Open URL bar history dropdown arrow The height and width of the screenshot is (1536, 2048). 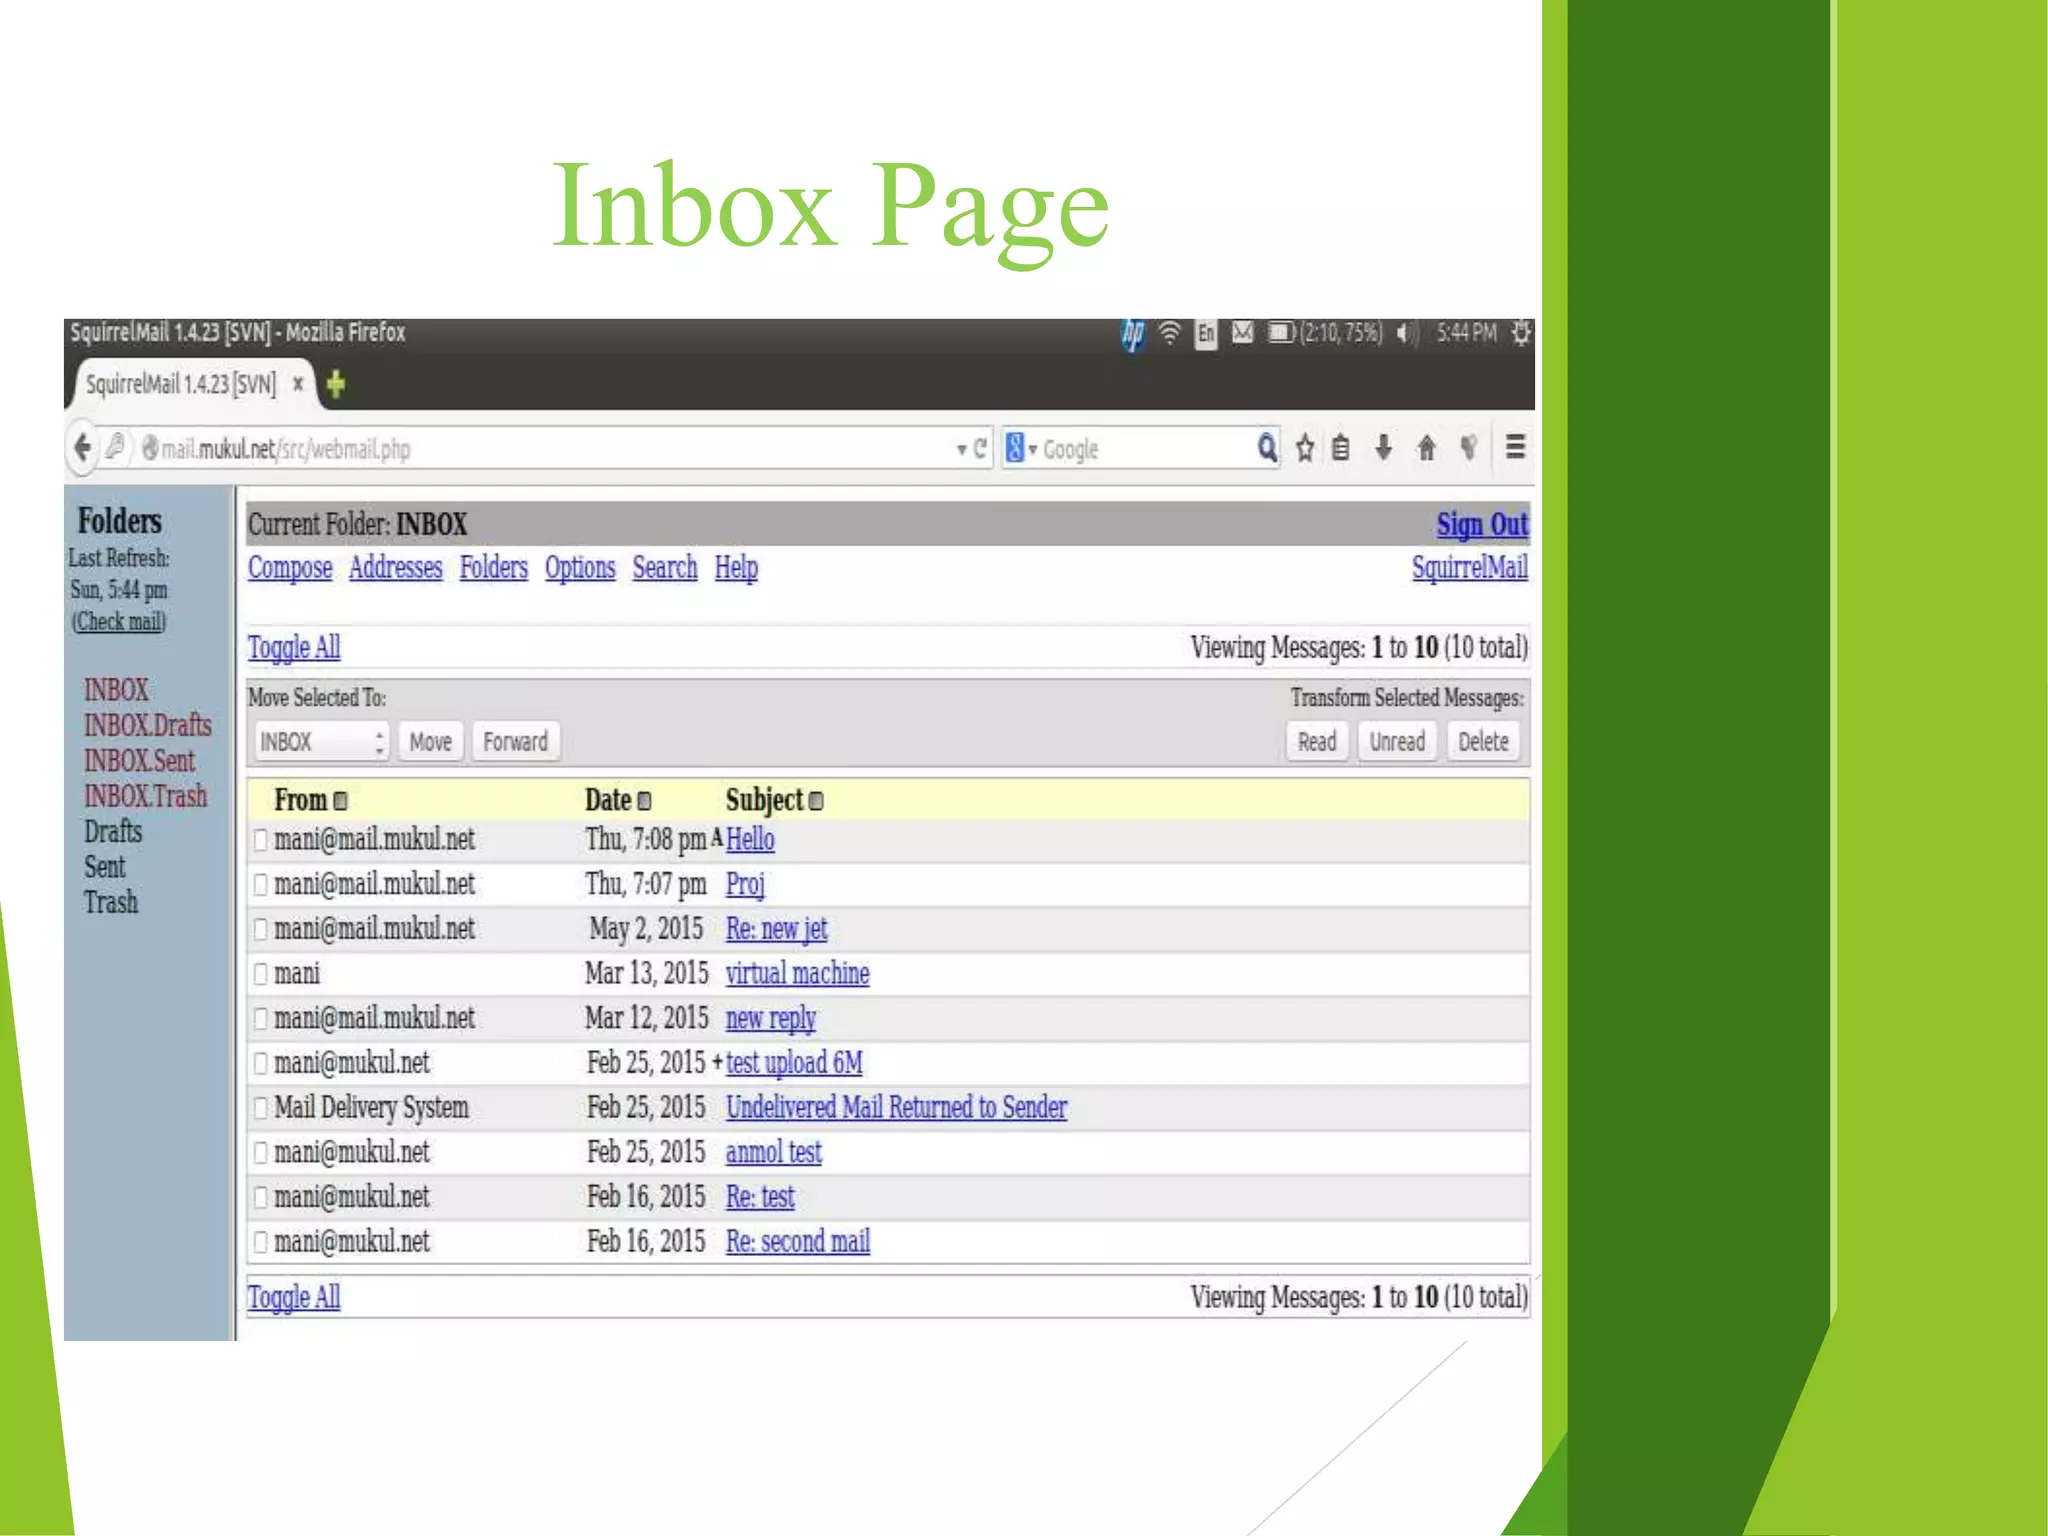(961, 449)
